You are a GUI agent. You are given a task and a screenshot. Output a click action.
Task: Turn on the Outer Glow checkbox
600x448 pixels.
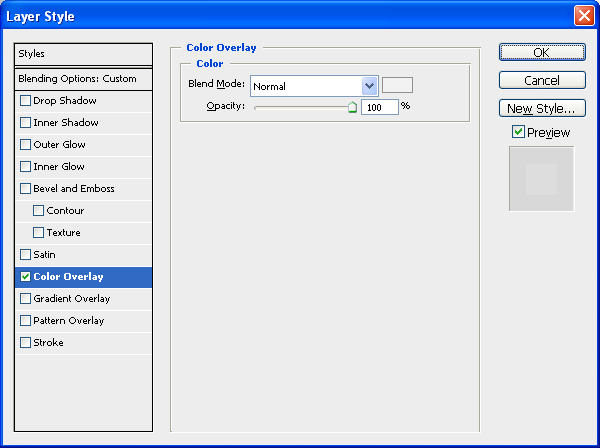25,145
